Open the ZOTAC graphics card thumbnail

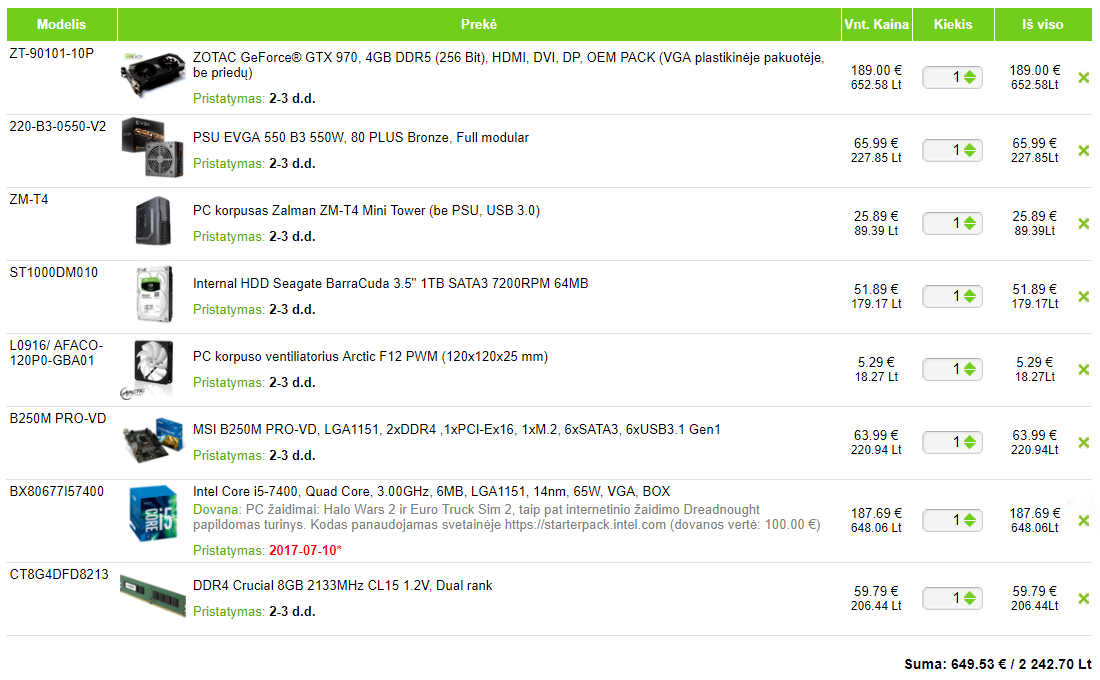pyautogui.click(x=153, y=73)
